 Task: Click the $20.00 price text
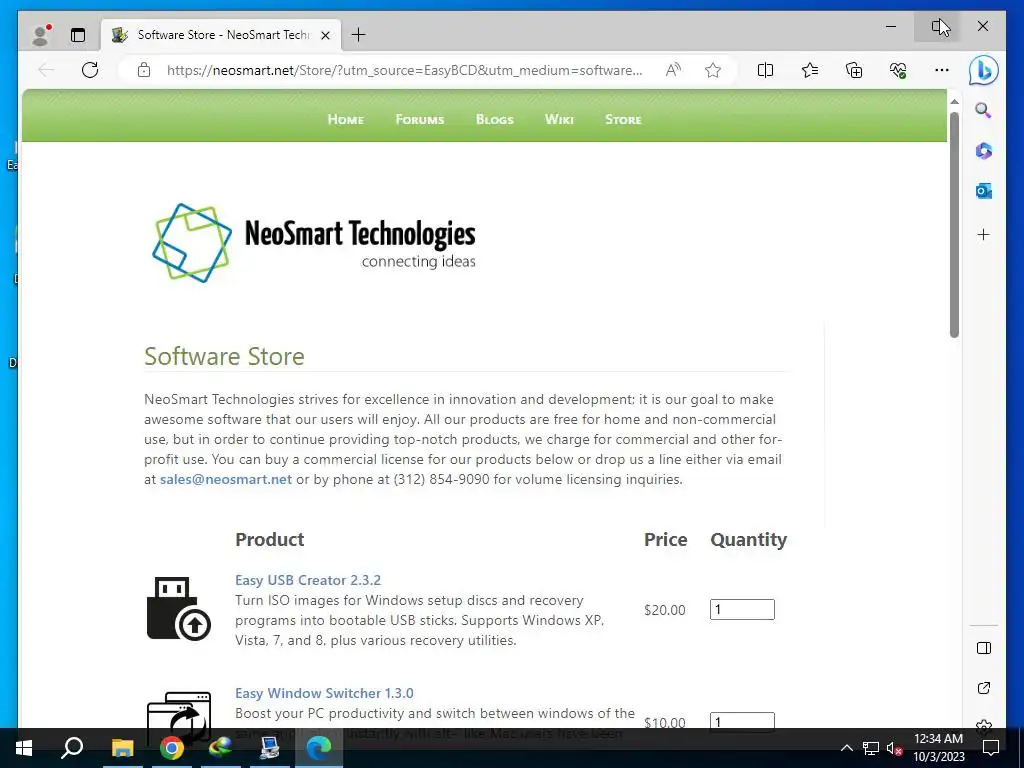[665, 610]
